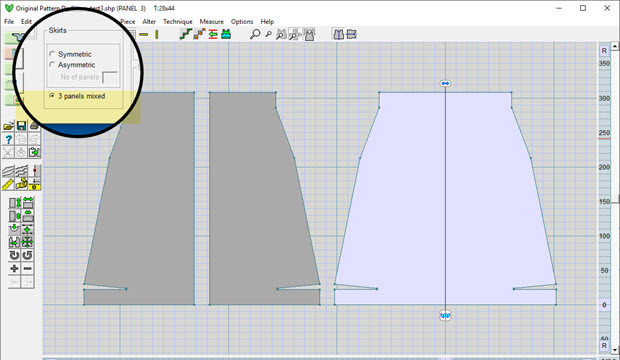The height and width of the screenshot is (360, 620).
Task: Open the Options menu
Action: tap(242, 21)
